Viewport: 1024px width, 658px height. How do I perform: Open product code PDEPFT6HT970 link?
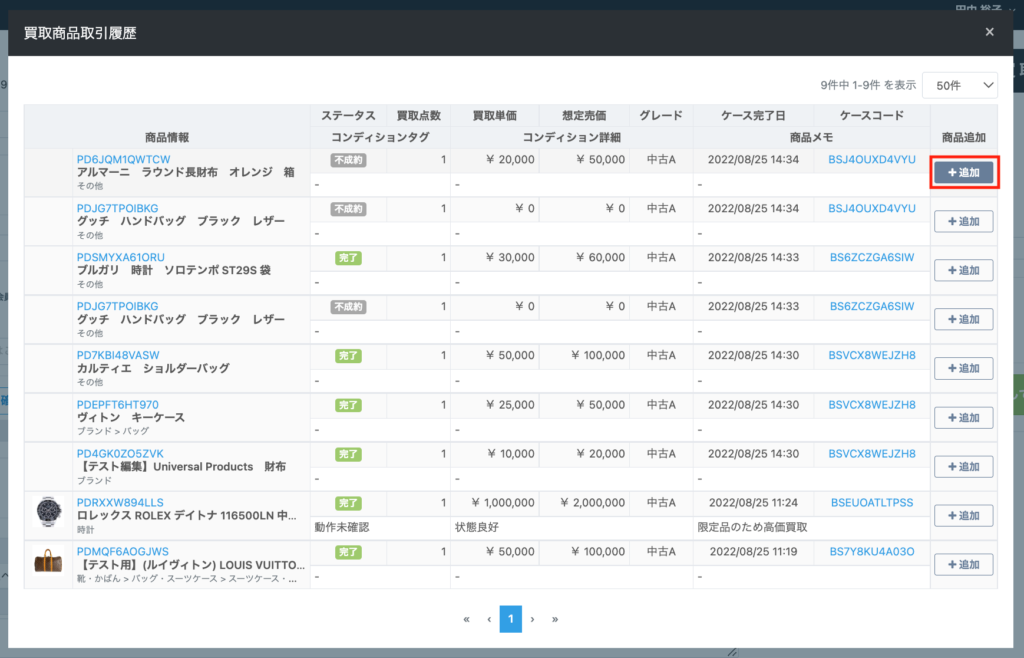[118, 405]
